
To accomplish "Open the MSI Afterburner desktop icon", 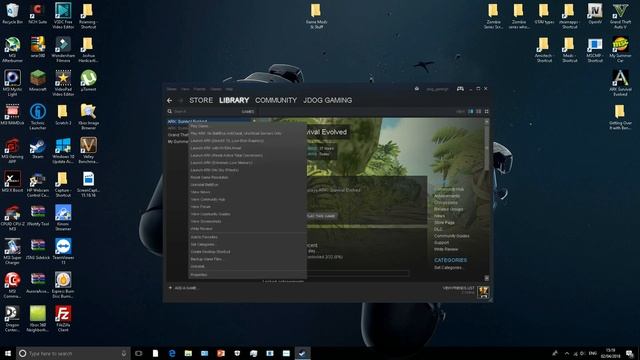I will click(x=12, y=50).
